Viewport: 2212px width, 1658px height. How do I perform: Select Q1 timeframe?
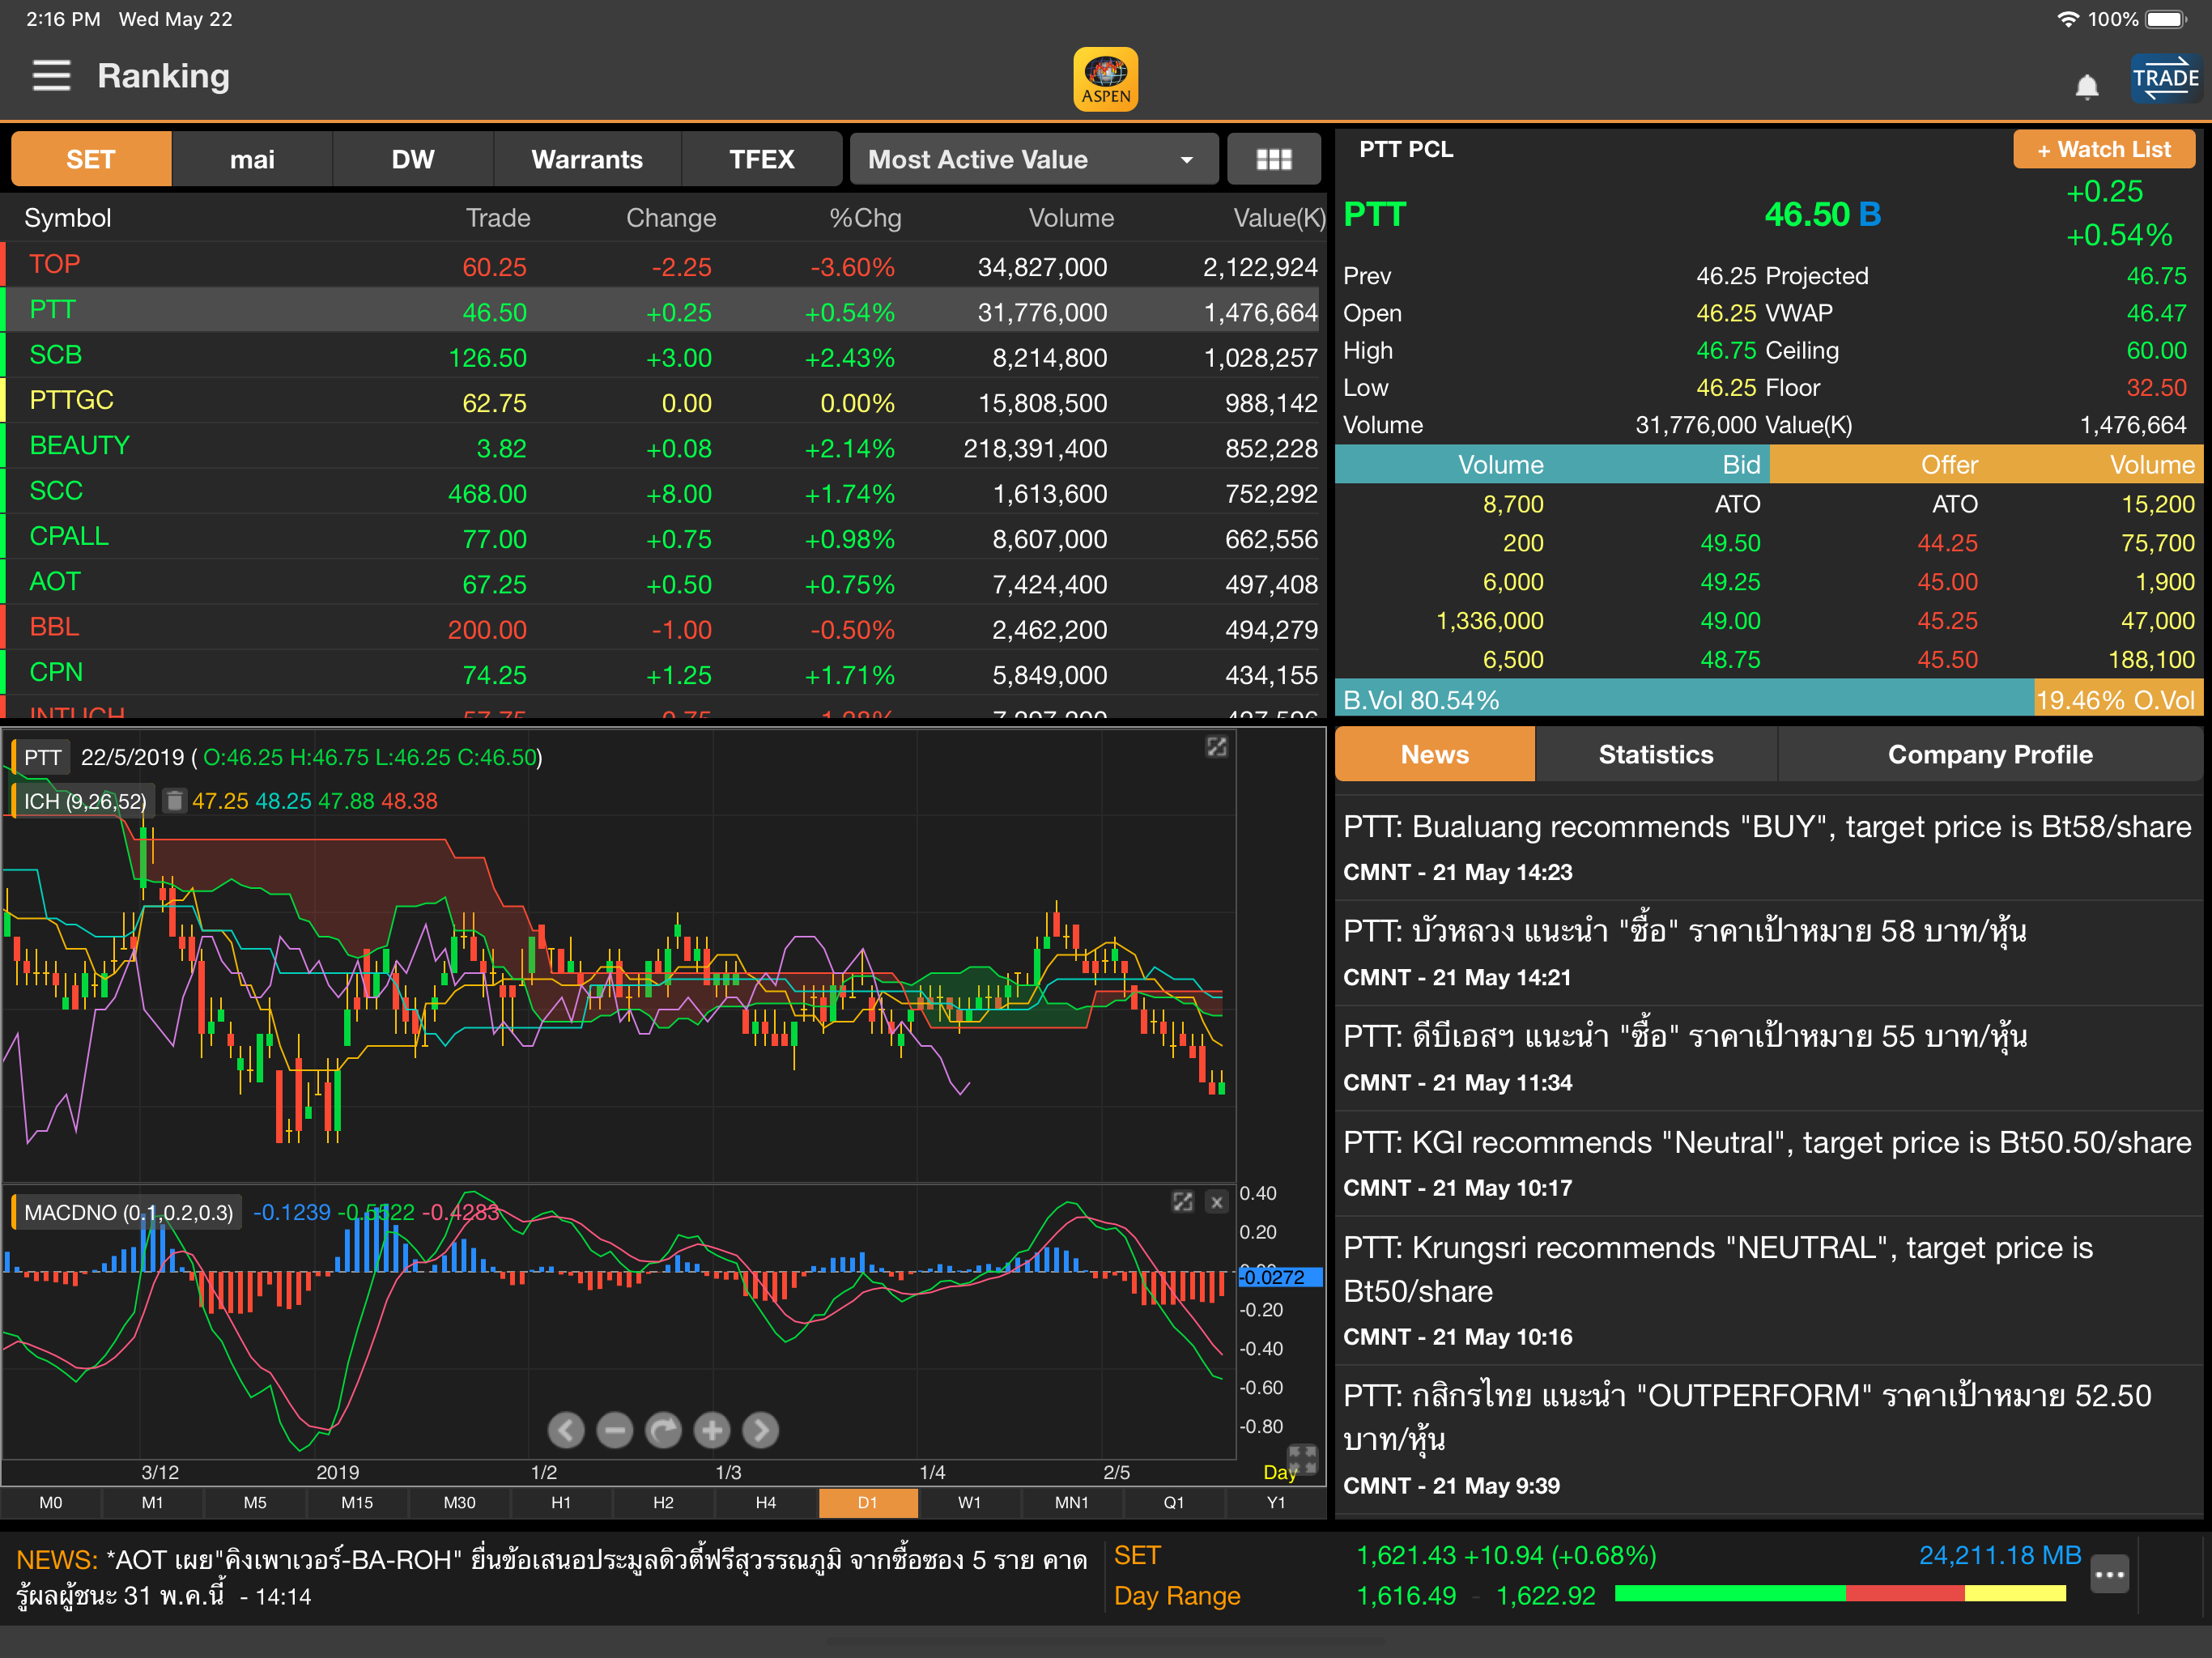tap(1174, 1502)
